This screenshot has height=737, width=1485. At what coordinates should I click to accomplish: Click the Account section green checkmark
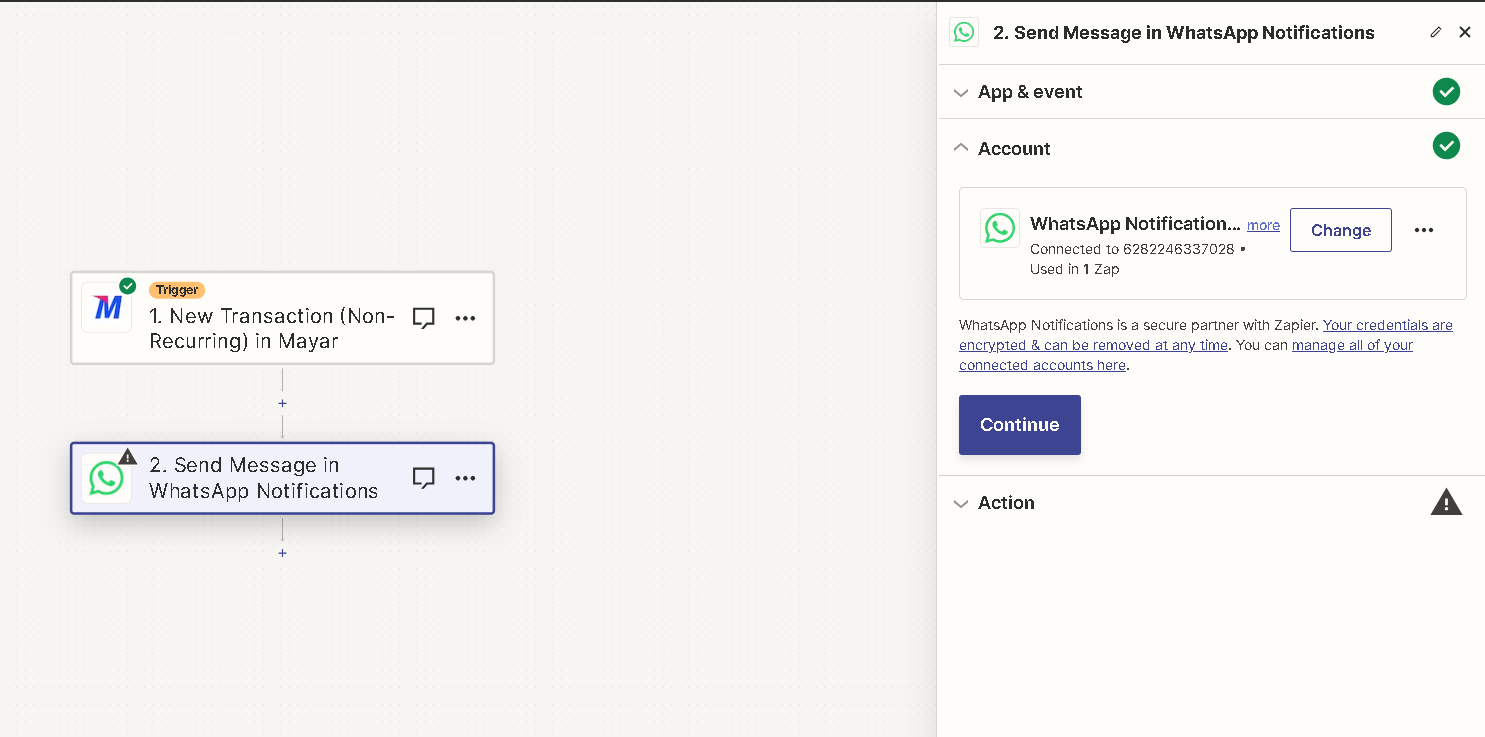(x=1446, y=146)
